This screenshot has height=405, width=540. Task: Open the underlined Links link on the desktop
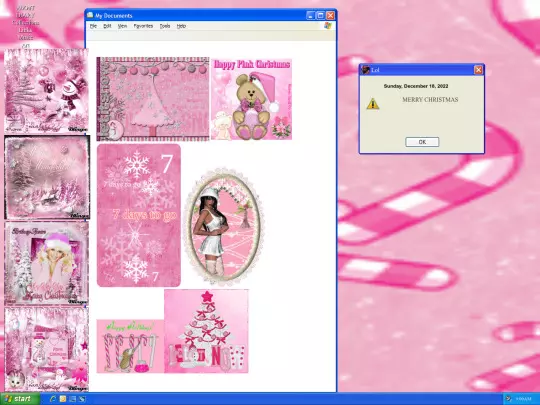[26, 30]
